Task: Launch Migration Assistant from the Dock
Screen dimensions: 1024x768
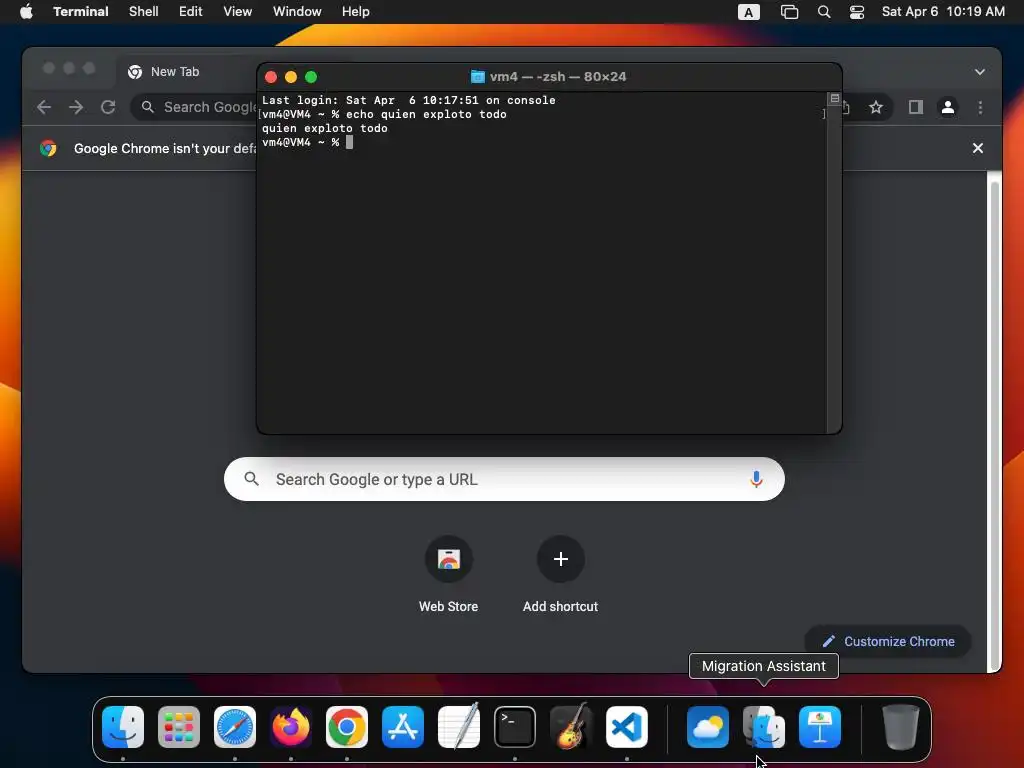Action: [x=764, y=727]
